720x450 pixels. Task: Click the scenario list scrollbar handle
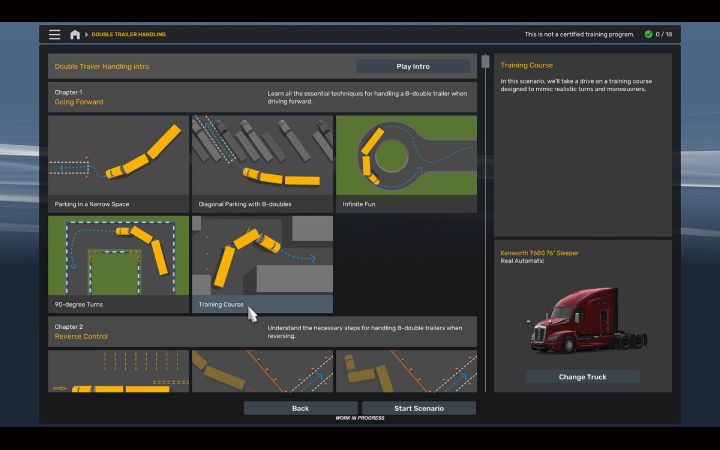pos(486,62)
